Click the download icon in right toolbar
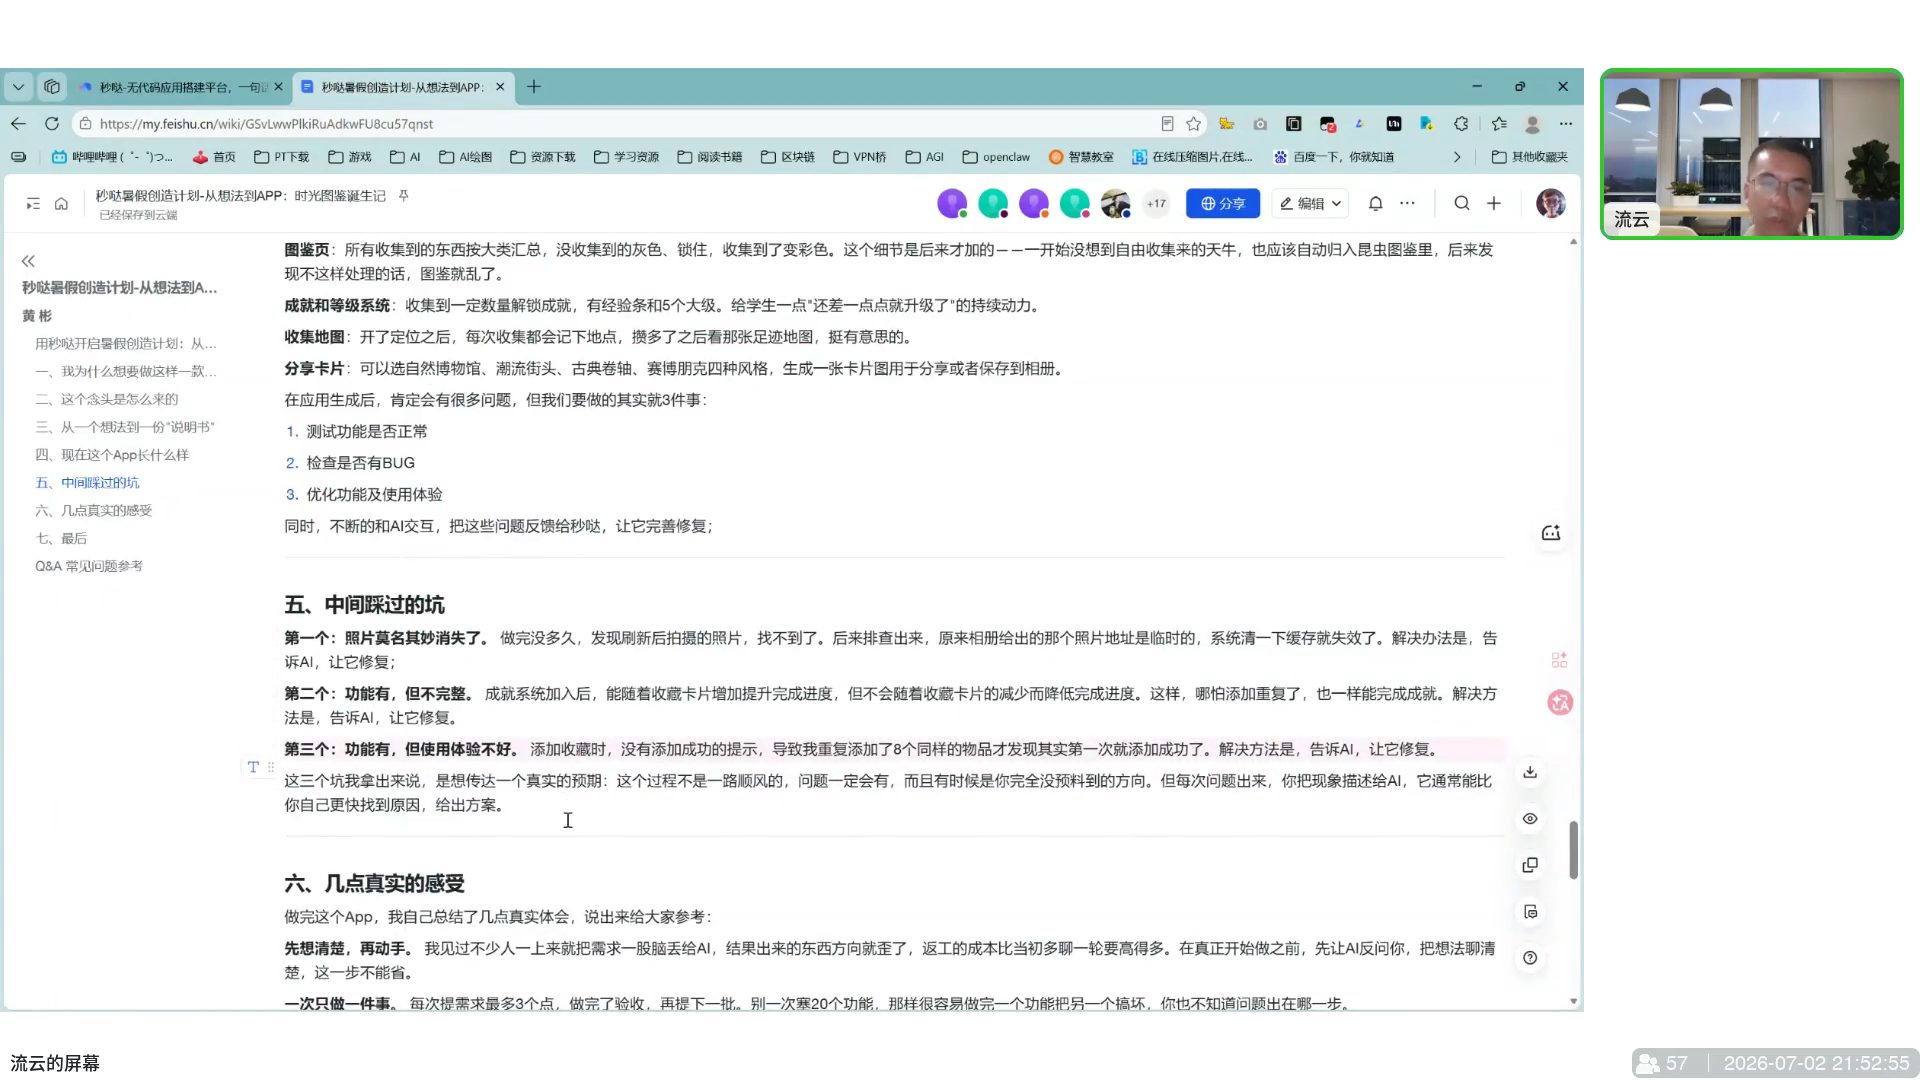 point(1530,772)
